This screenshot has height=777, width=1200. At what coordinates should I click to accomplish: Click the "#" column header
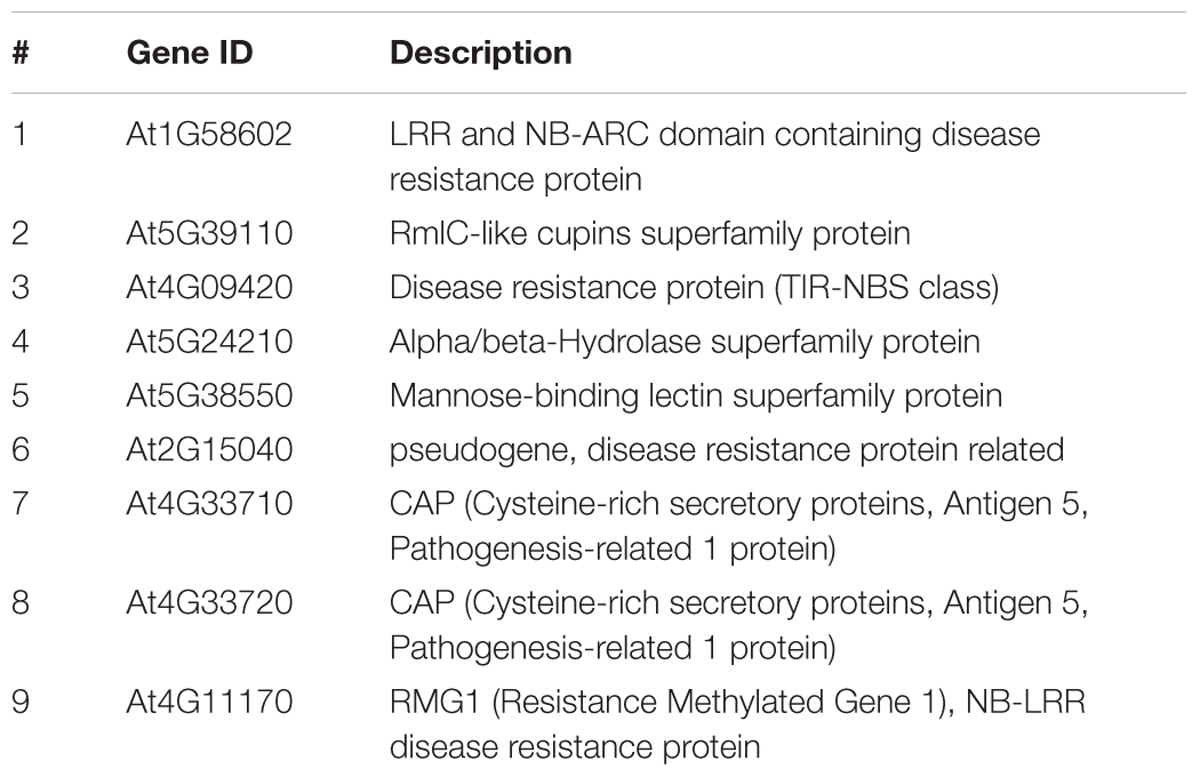click(x=21, y=53)
